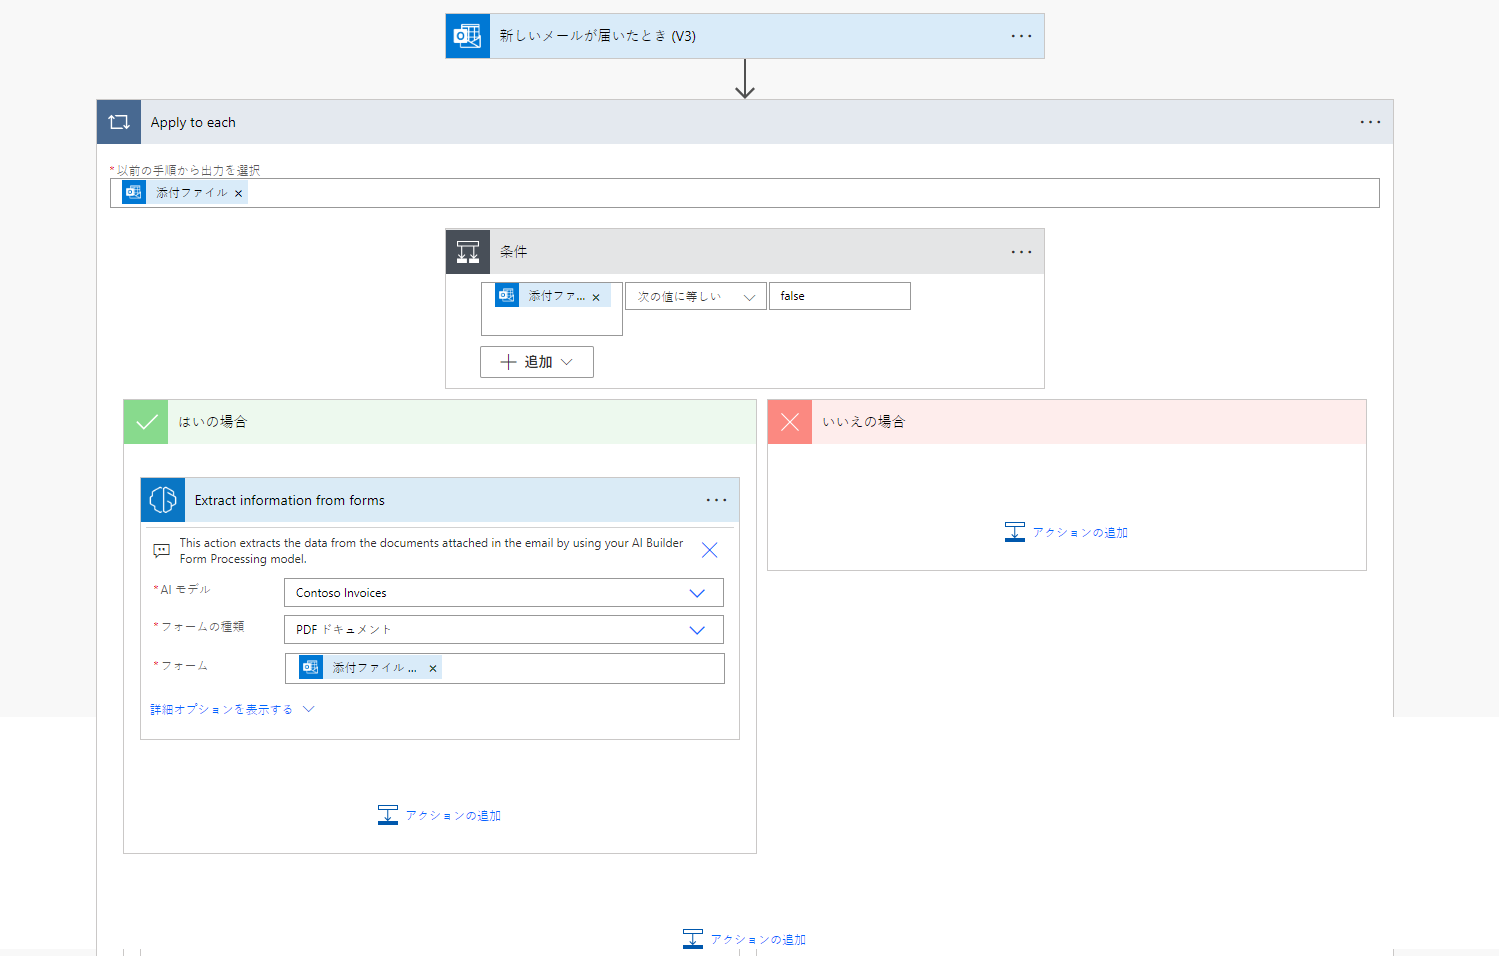Click the AI Builder brain icon on the extract action
The height and width of the screenshot is (956, 1499).
pos(163,500)
